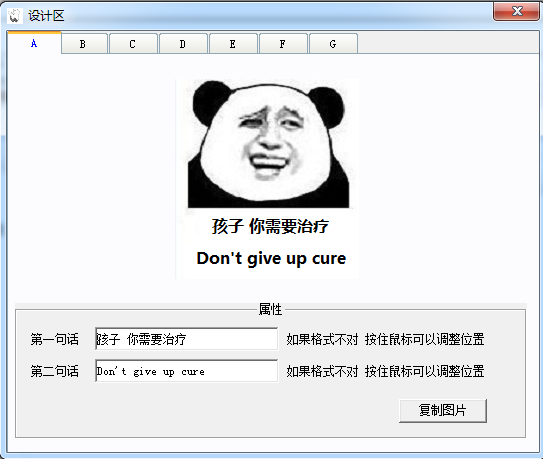Select tab G
This screenshot has width=543, height=459.
pyautogui.click(x=333, y=44)
